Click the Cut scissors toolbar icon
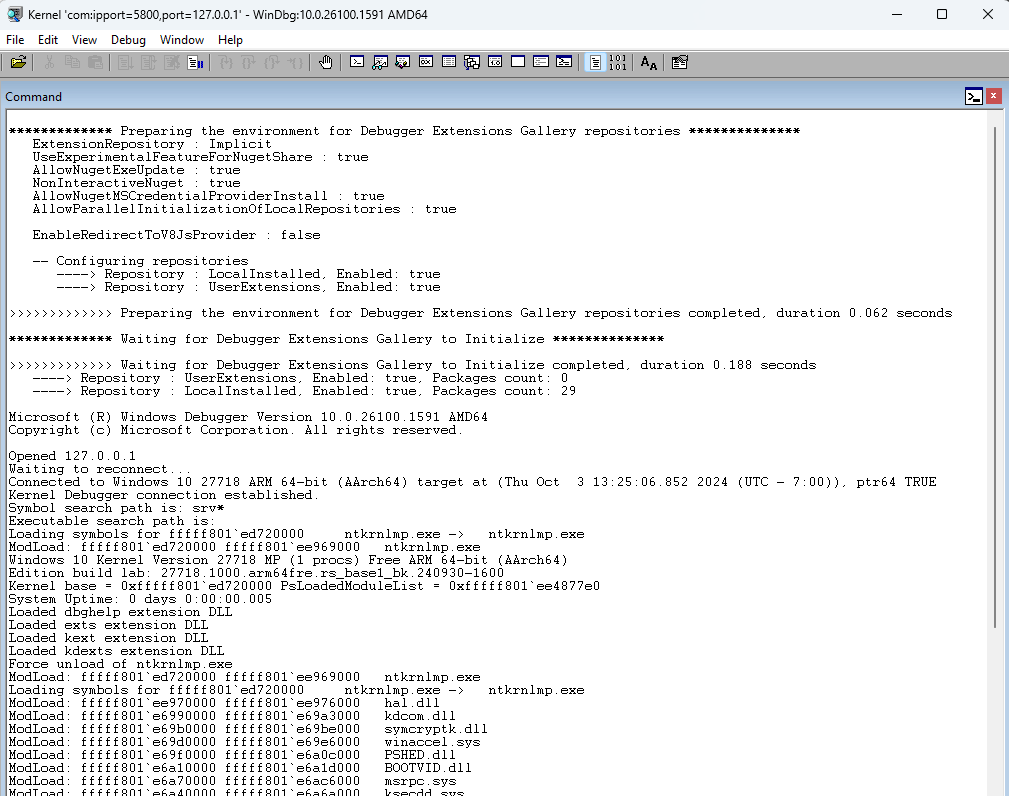Image resolution: width=1009 pixels, height=796 pixels. (x=49, y=62)
